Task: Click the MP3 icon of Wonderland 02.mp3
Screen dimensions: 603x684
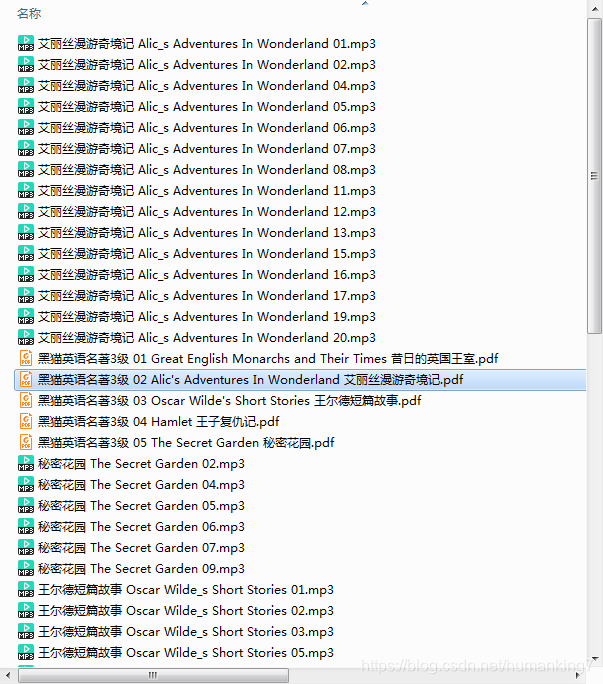Action: [x=26, y=65]
